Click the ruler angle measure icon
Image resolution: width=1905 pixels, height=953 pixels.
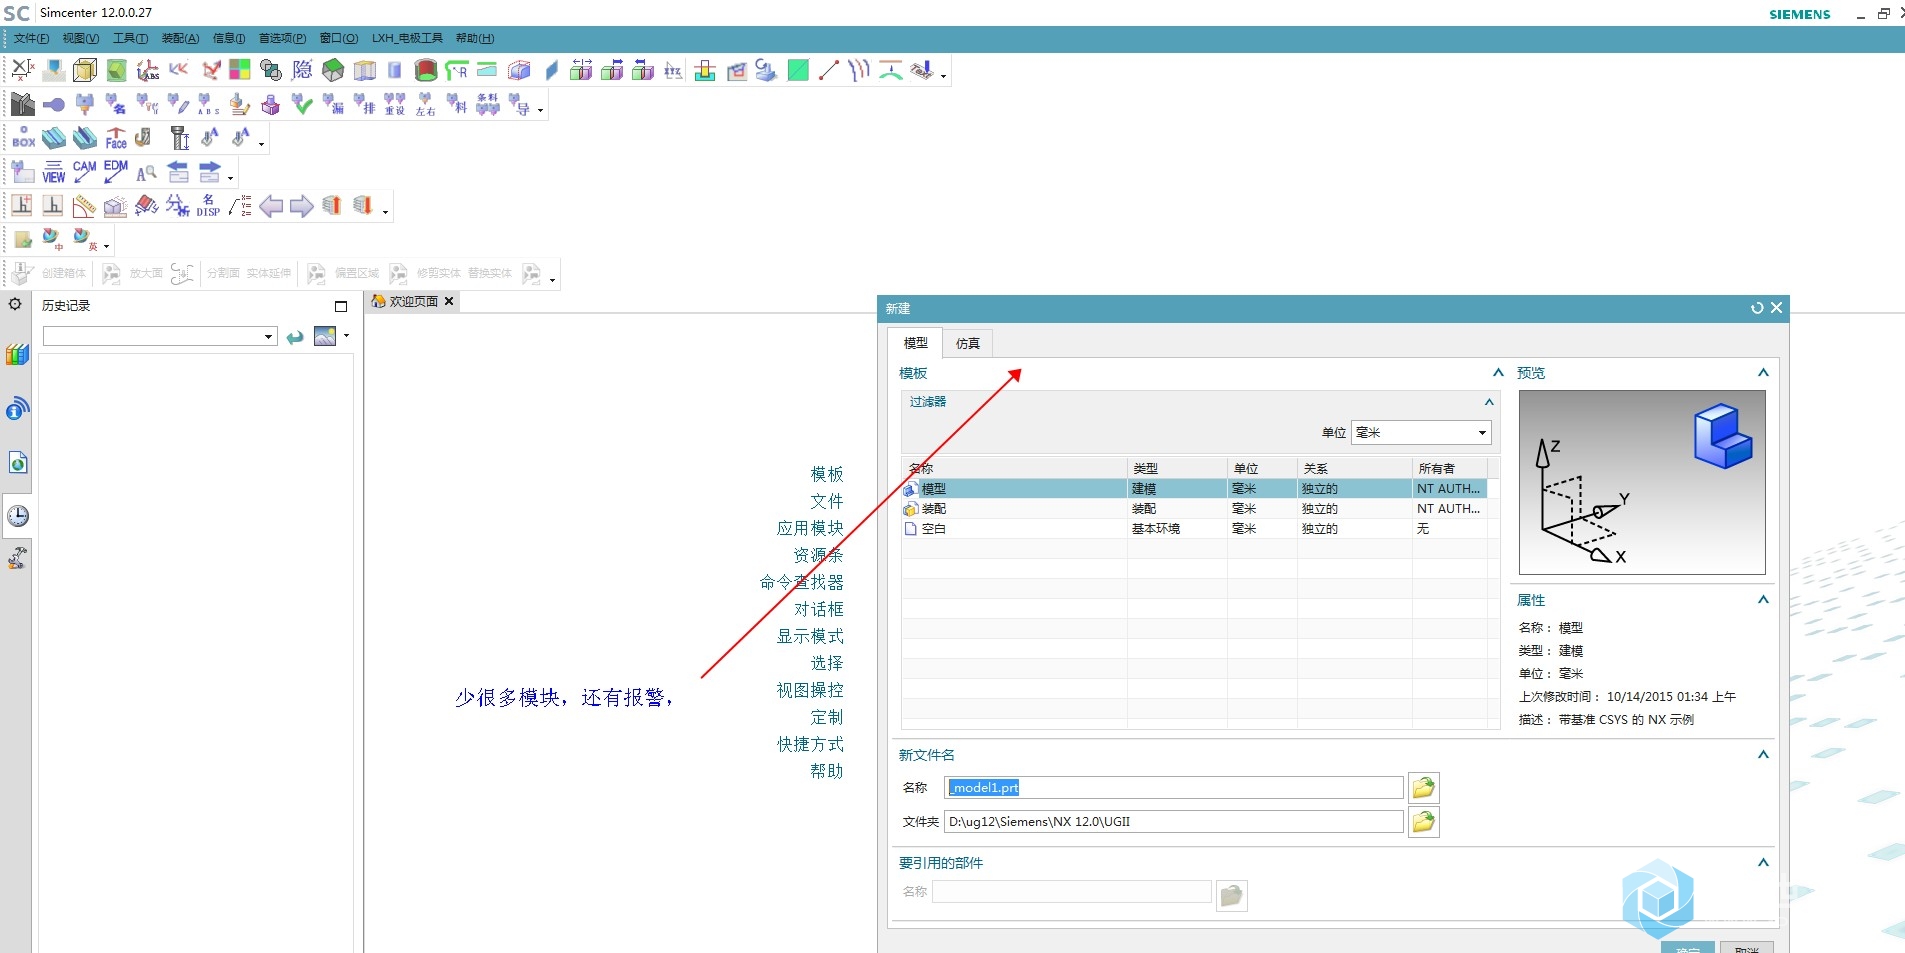click(85, 206)
